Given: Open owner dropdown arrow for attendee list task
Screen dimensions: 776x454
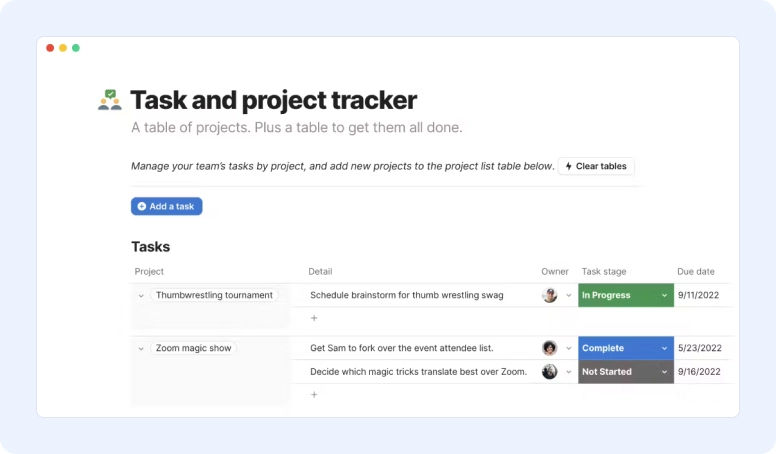Looking at the screenshot, I should point(569,349).
